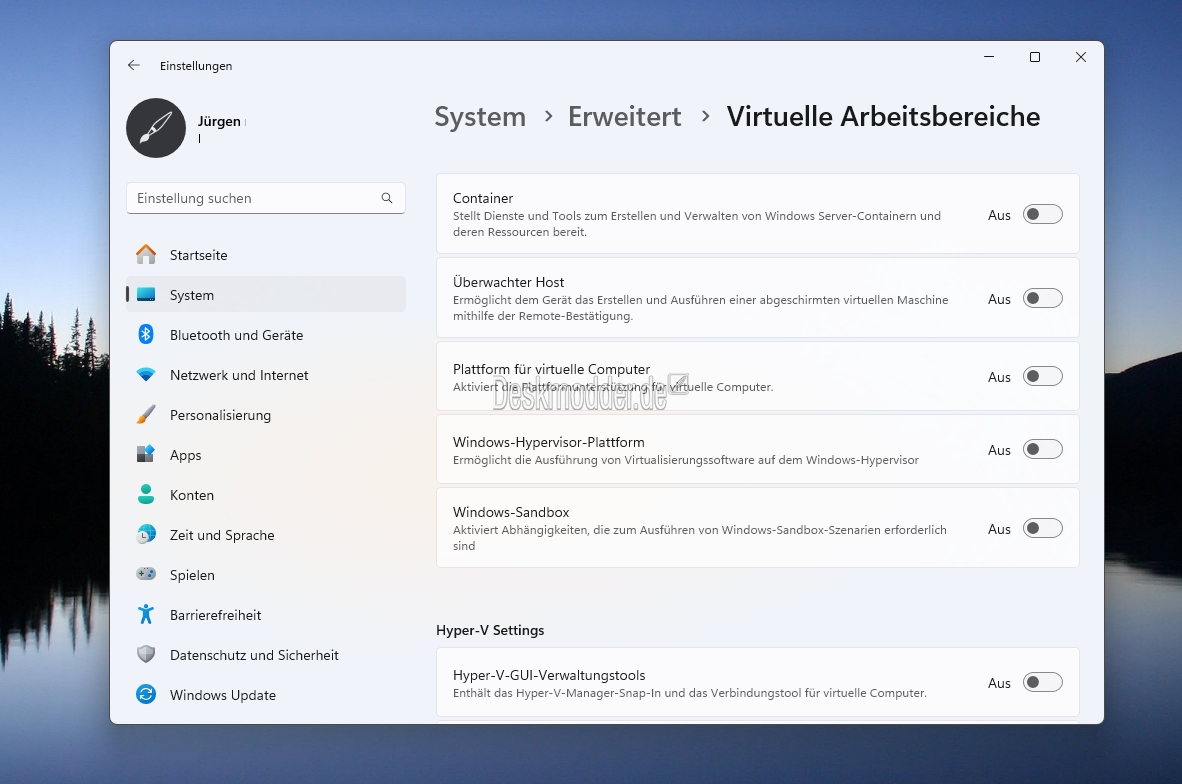Screen dimensions: 1182x784
Task: Click the System breadcrumb link
Action: (480, 117)
